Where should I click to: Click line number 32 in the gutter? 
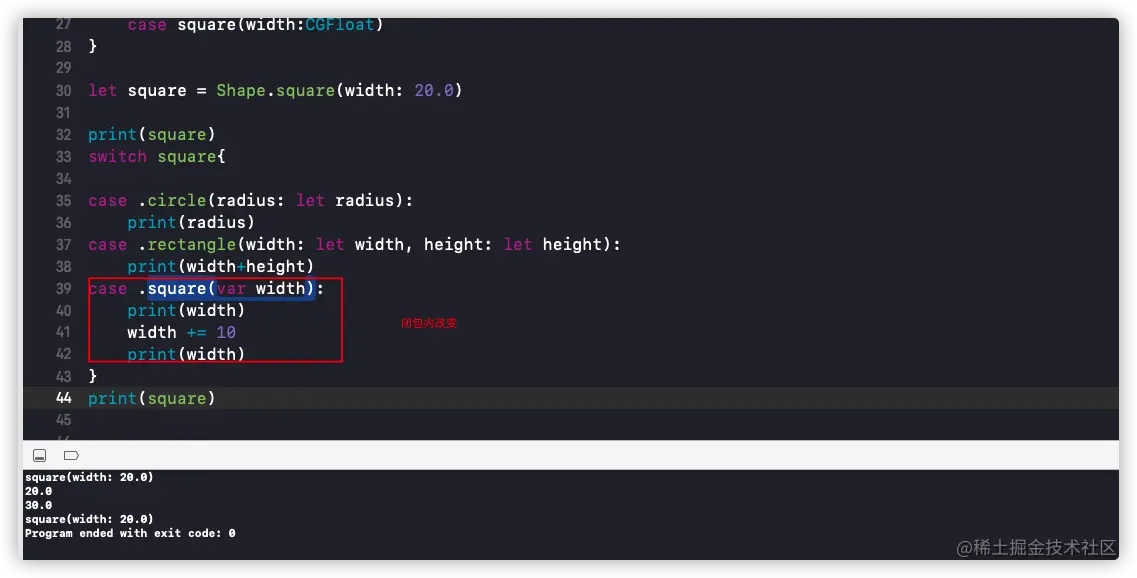64,135
